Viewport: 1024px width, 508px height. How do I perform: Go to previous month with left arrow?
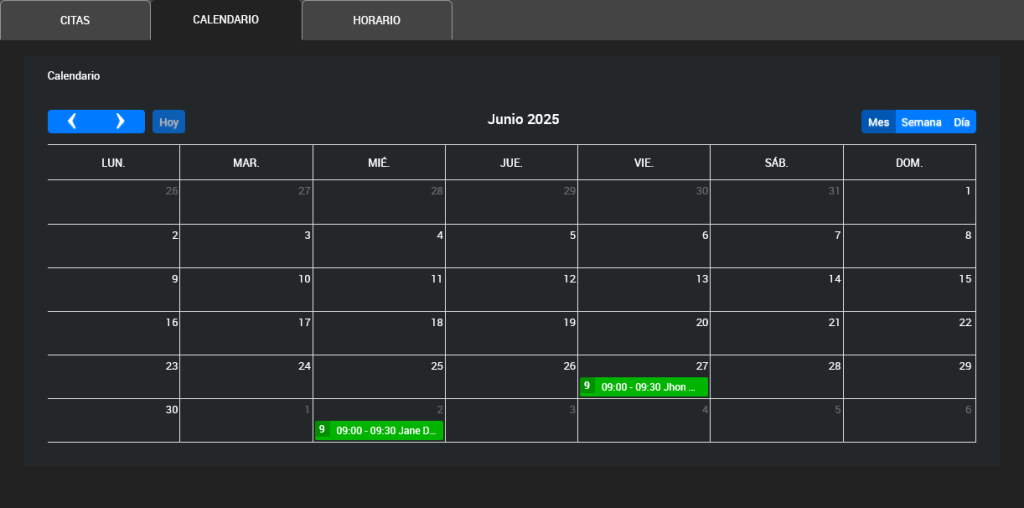pos(72,121)
